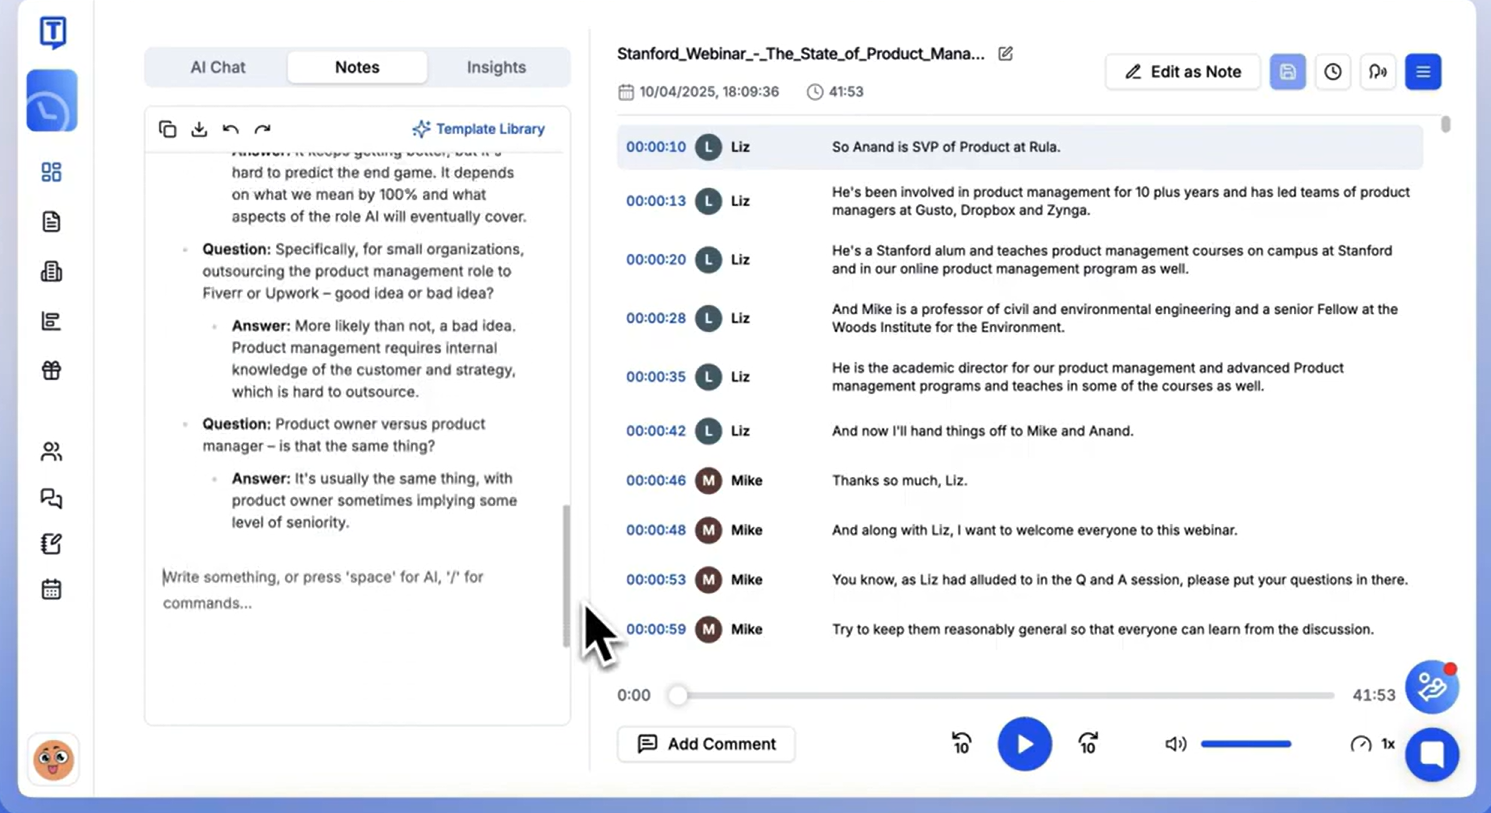The width and height of the screenshot is (1491, 813).
Task: Open transcript history via the clock icon
Action: point(1333,71)
